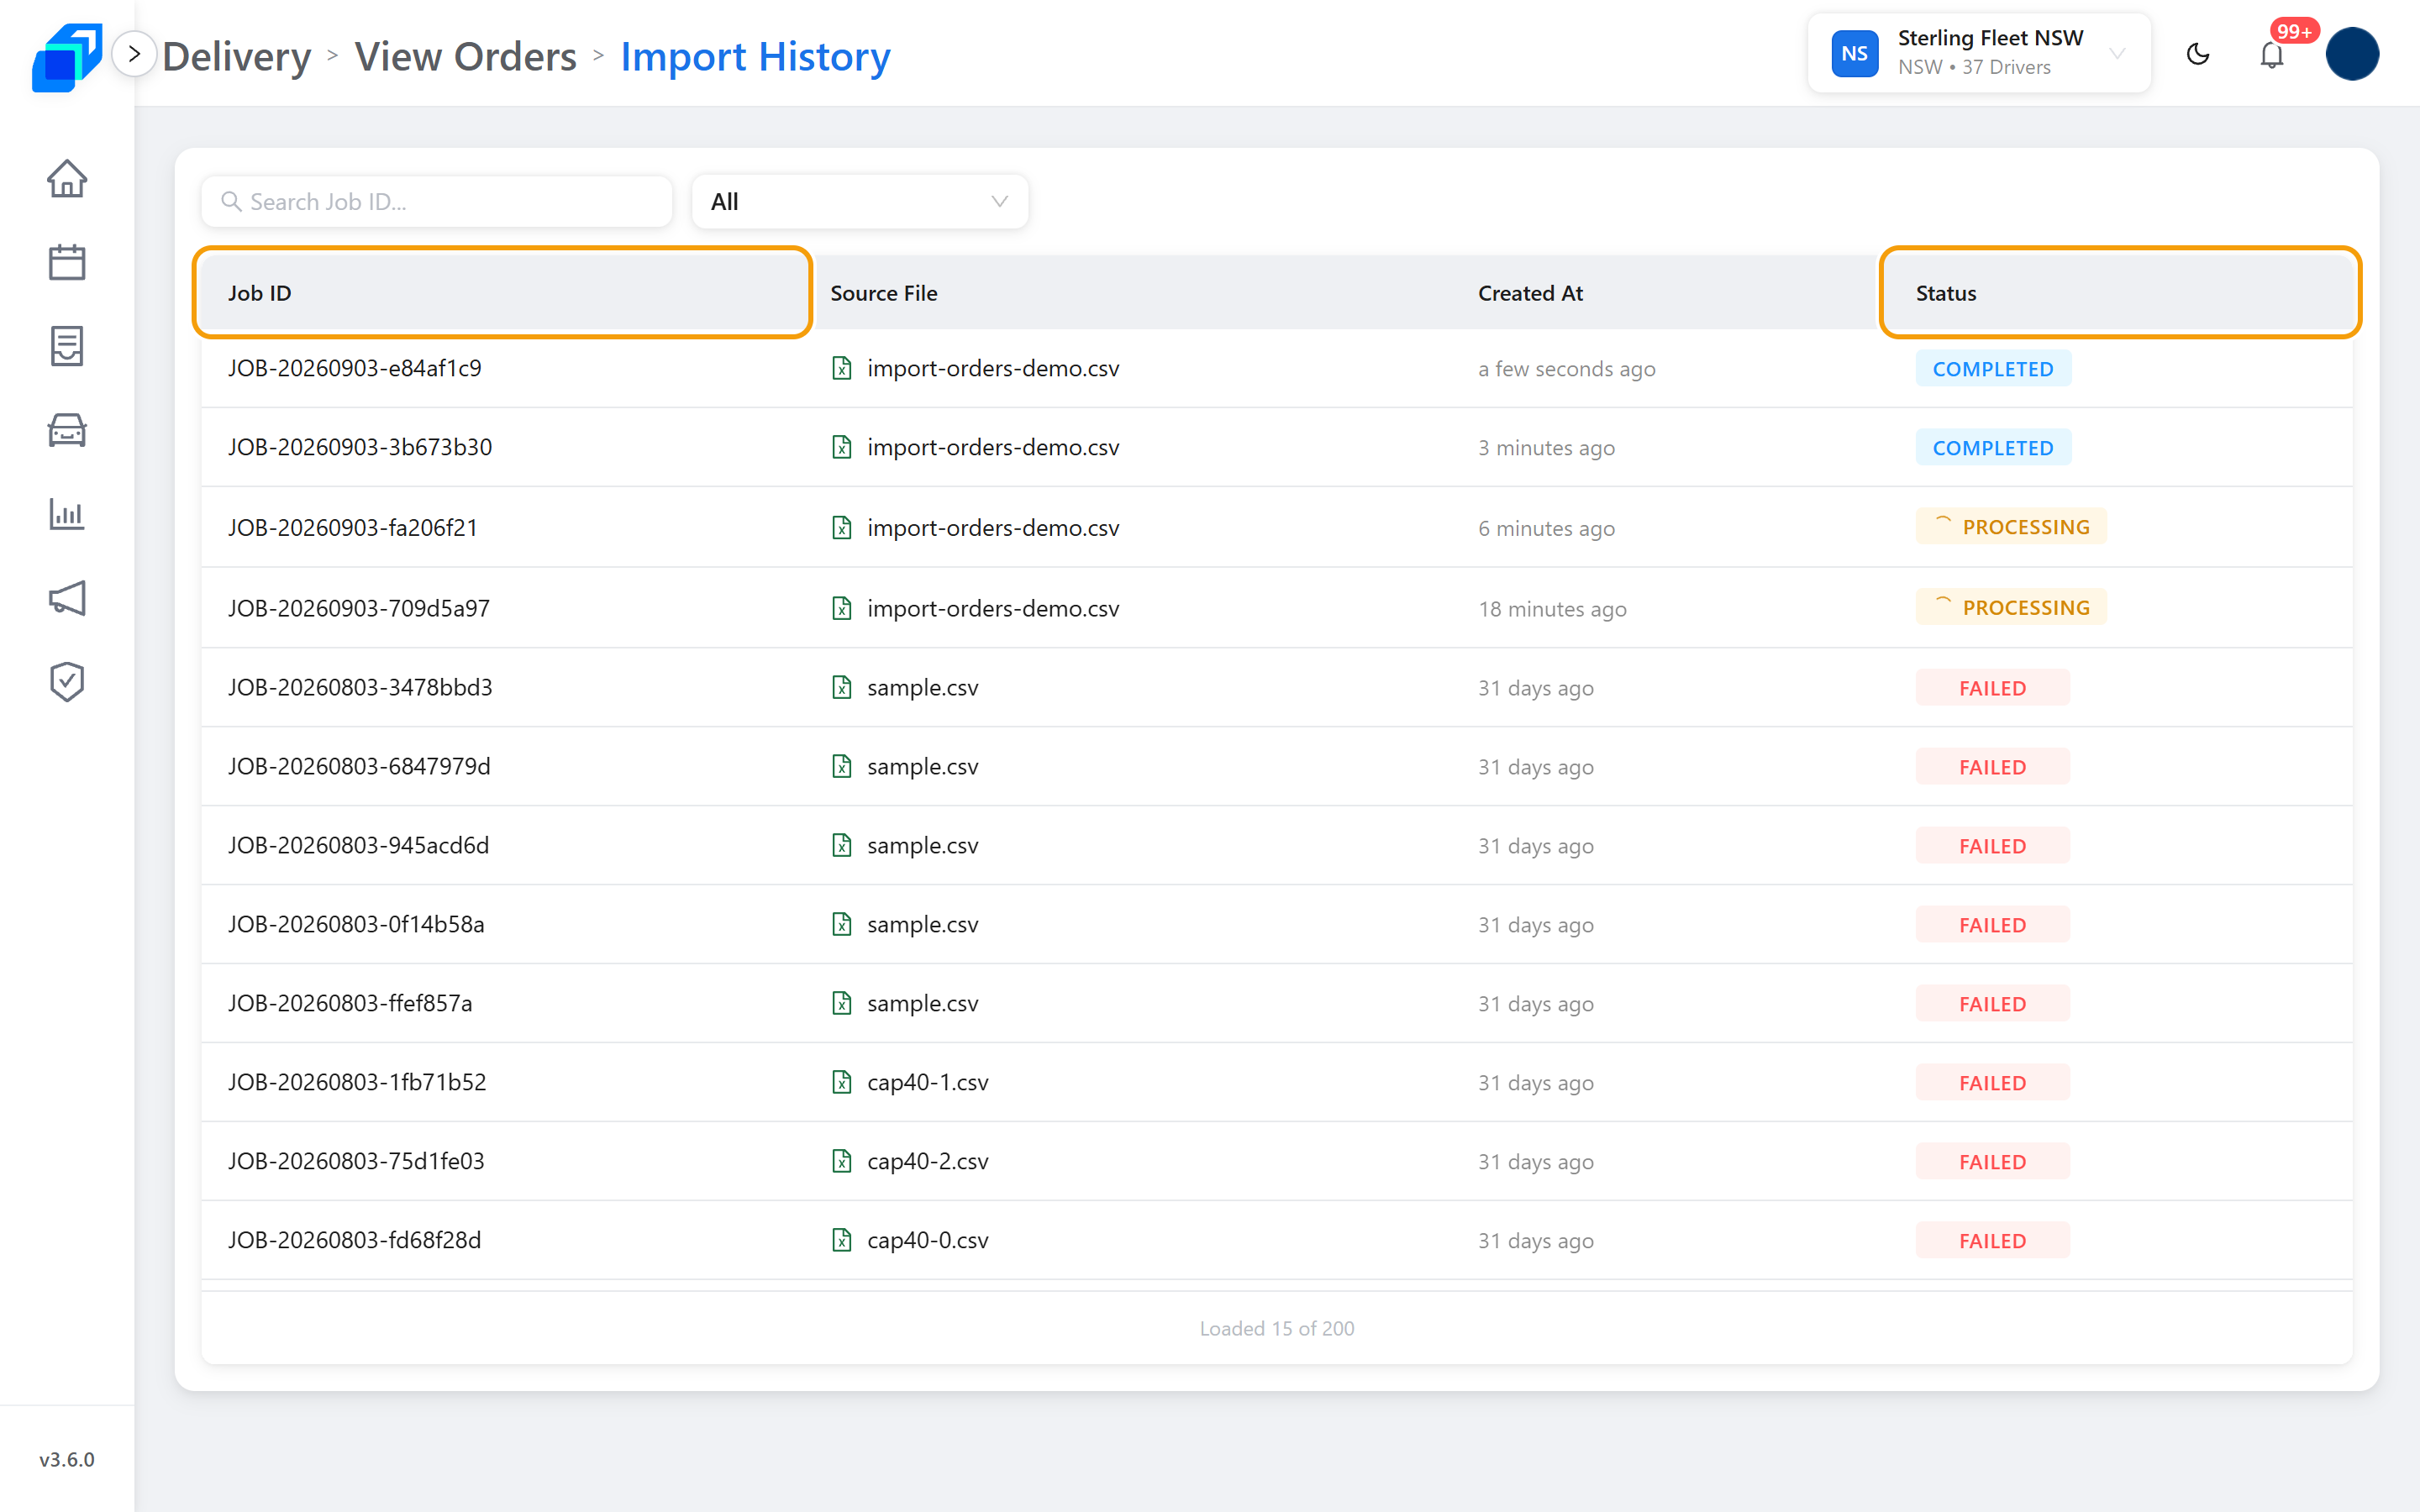Click file icon for JOB-20260903-3b673b30
2420x1512 pixels.
[842, 447]
